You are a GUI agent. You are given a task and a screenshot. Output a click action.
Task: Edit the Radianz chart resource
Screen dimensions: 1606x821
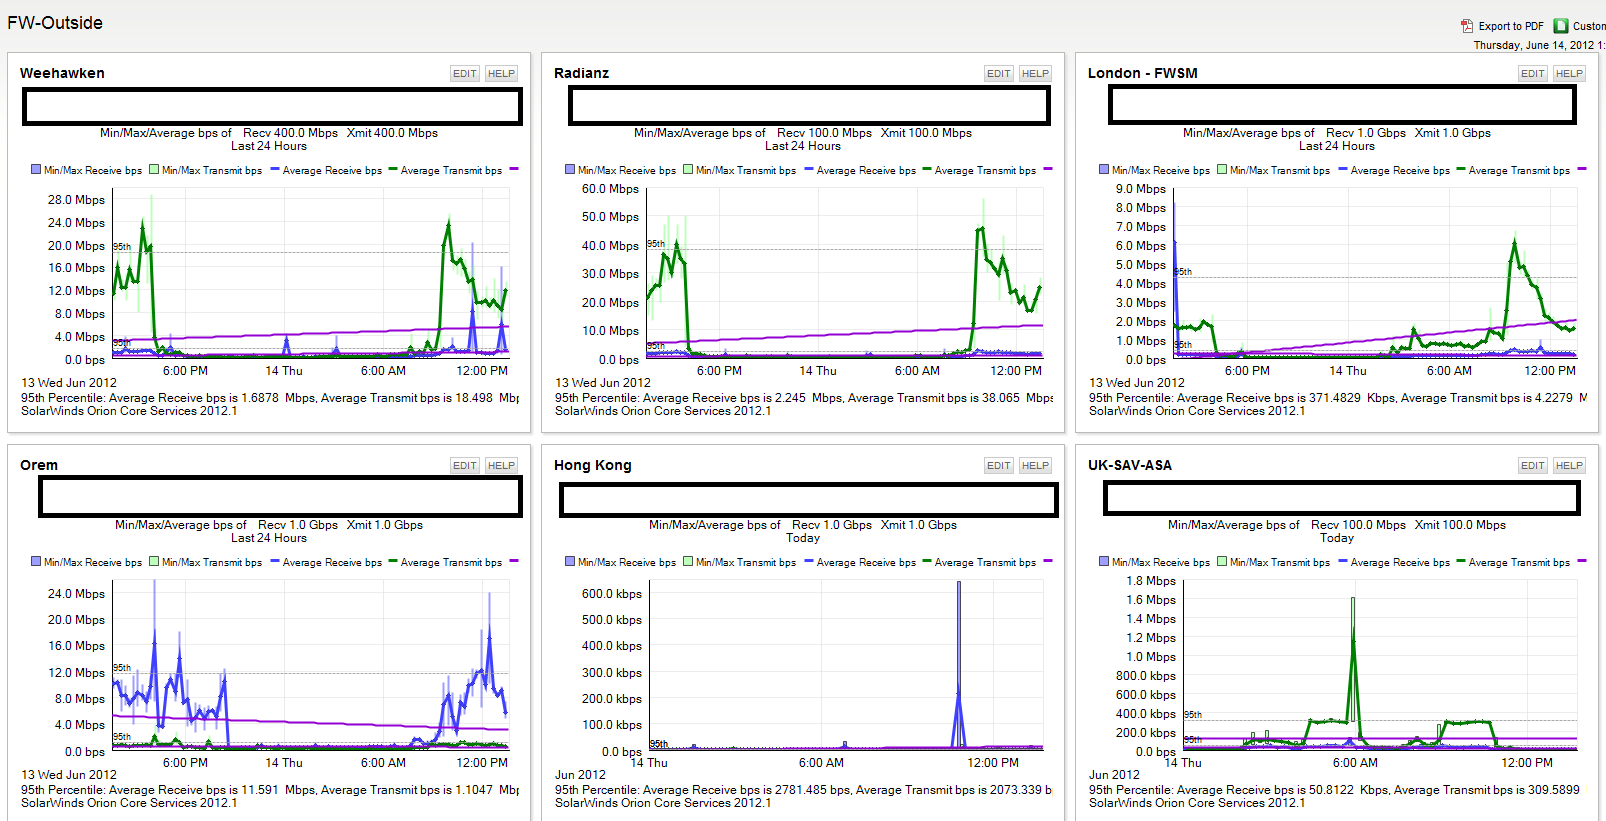[999, 74]
